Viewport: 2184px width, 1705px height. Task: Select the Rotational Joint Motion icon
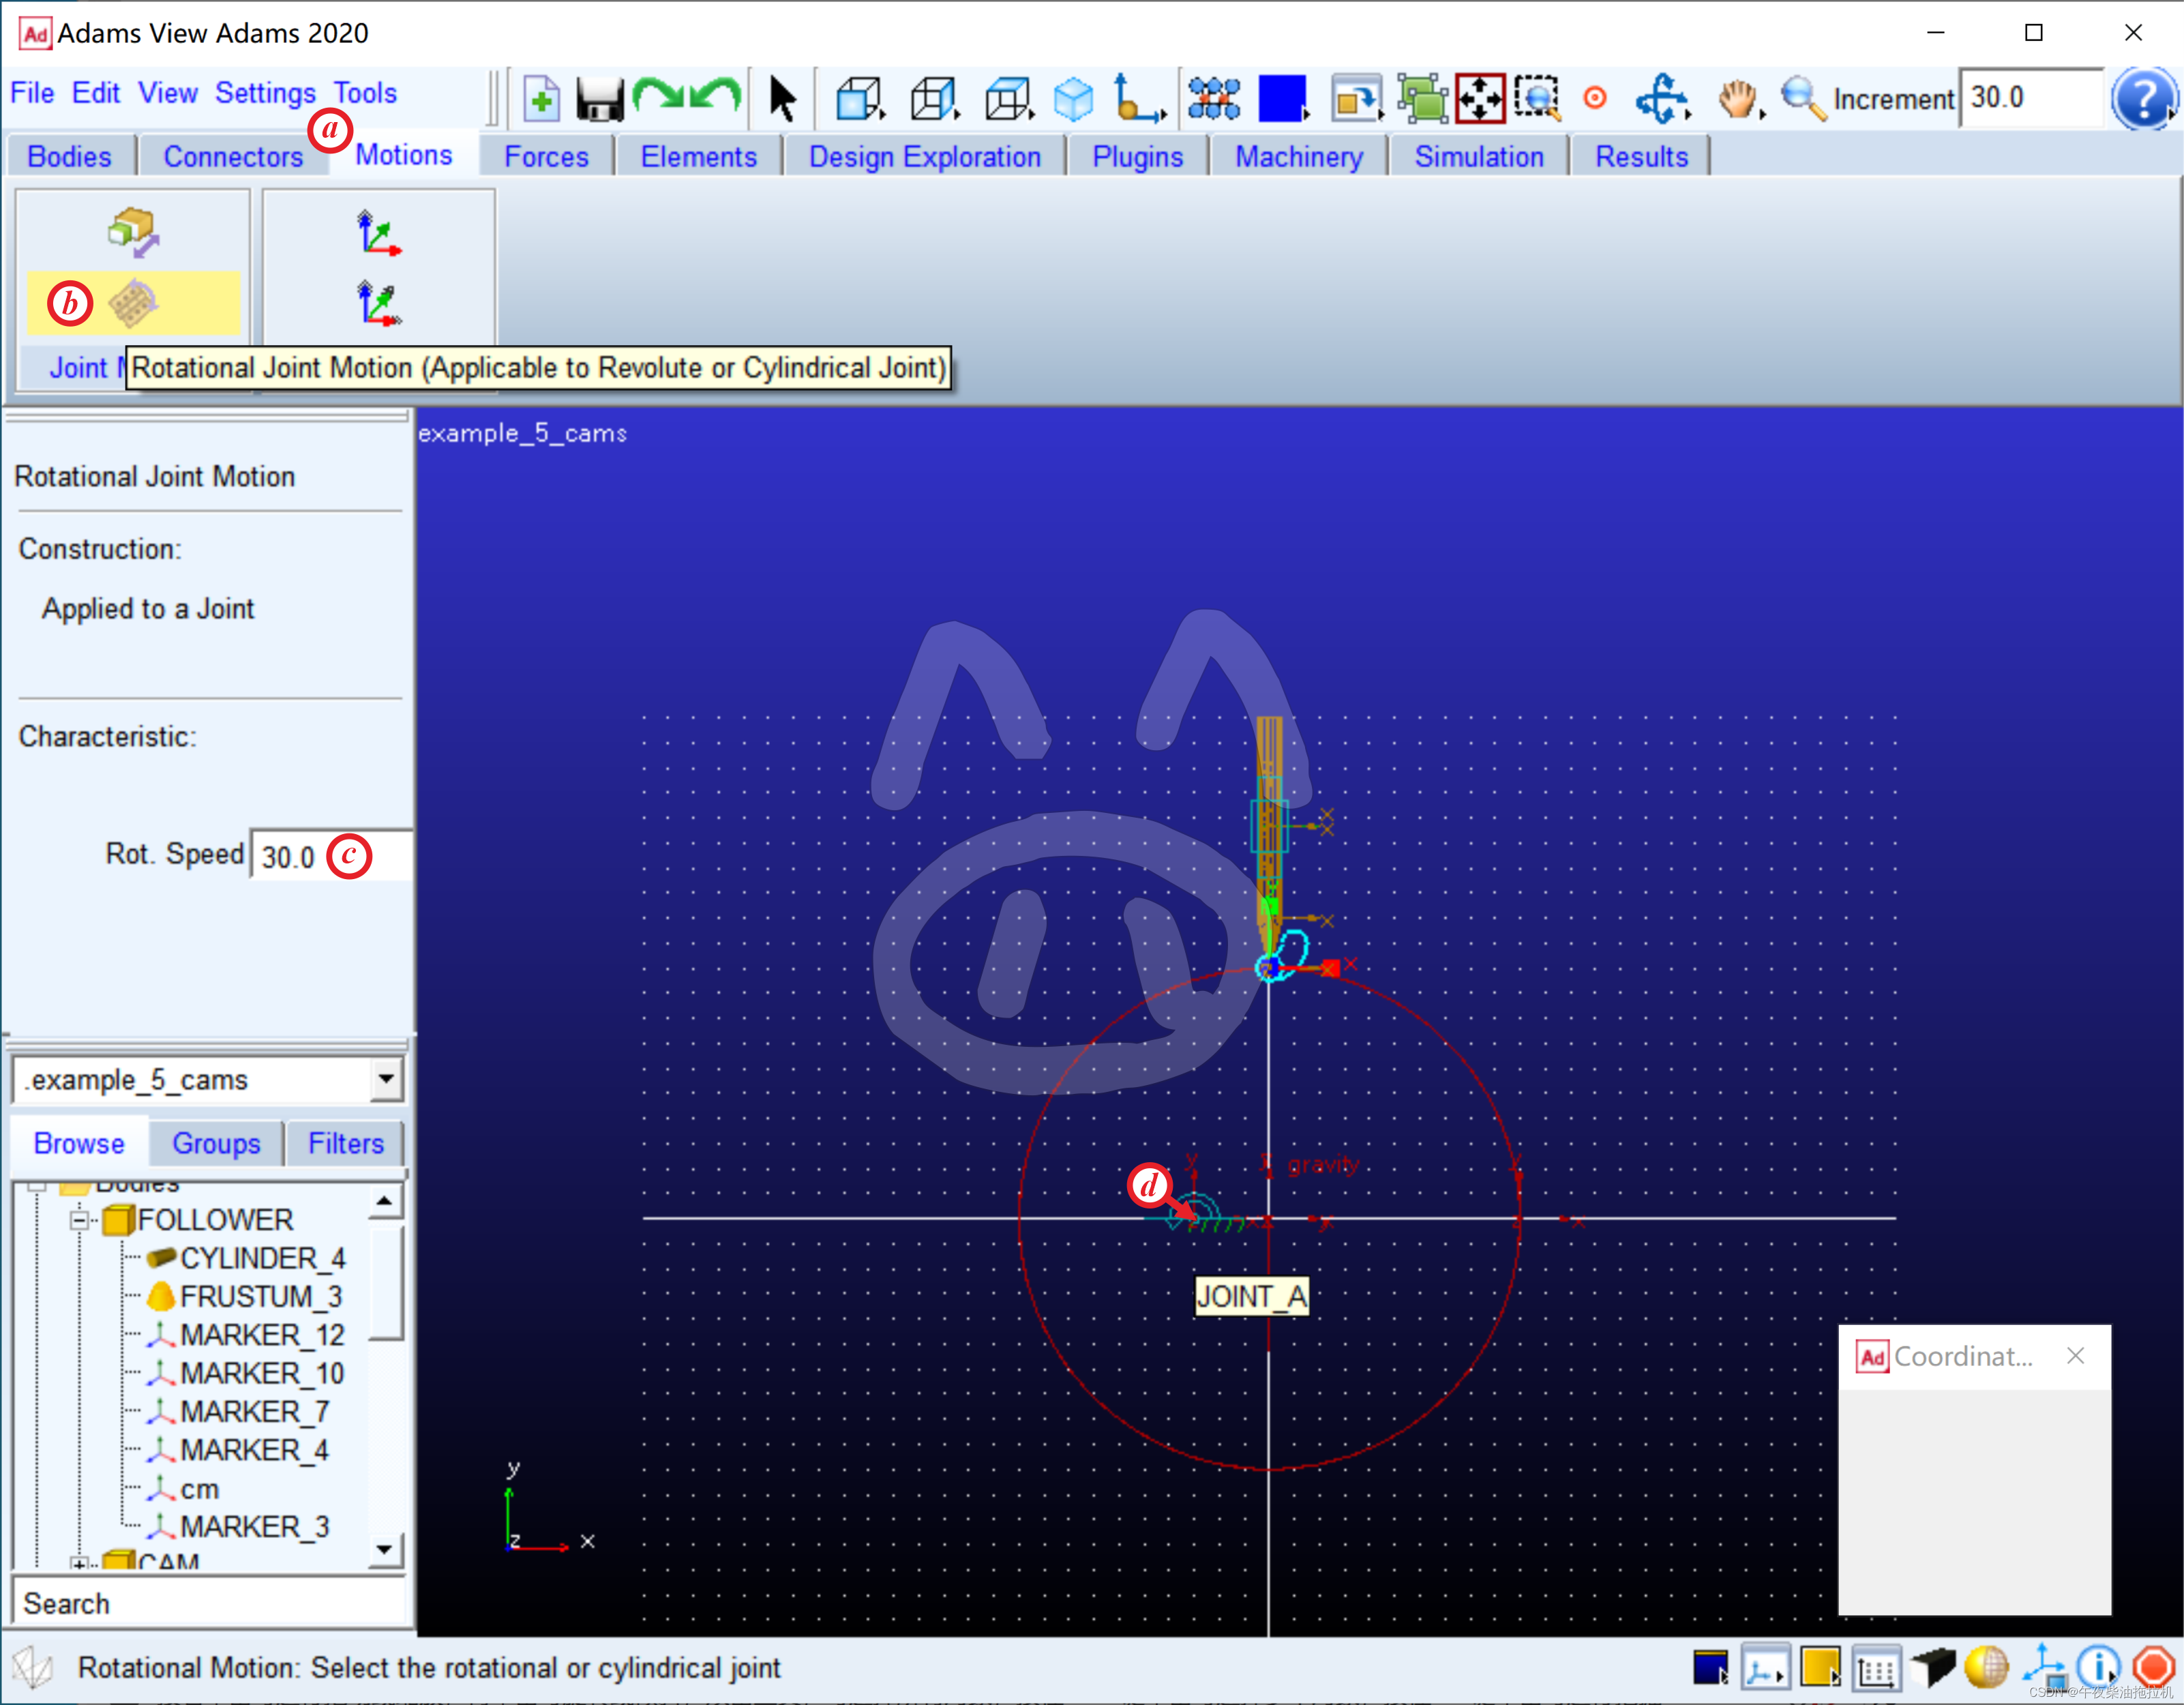132,303
